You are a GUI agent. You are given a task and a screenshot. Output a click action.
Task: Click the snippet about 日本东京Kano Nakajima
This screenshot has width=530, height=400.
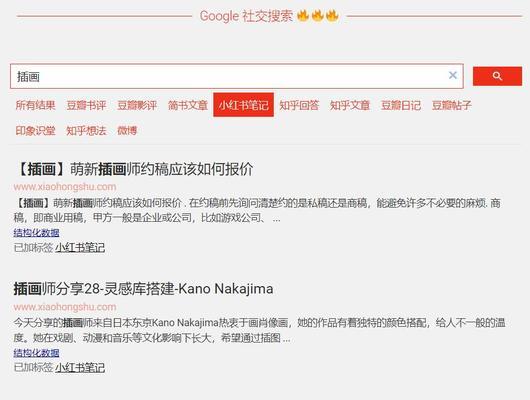click(x=259, y=330)
